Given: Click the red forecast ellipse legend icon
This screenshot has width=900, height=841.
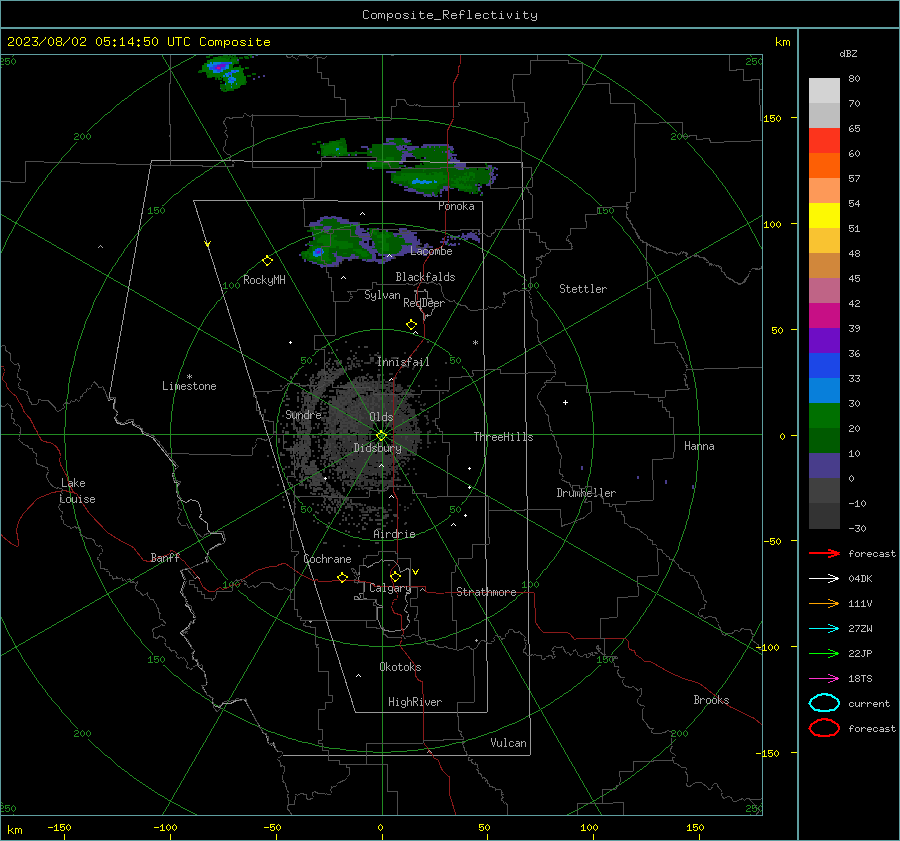Looking at the screenshot, I should 824,728.
